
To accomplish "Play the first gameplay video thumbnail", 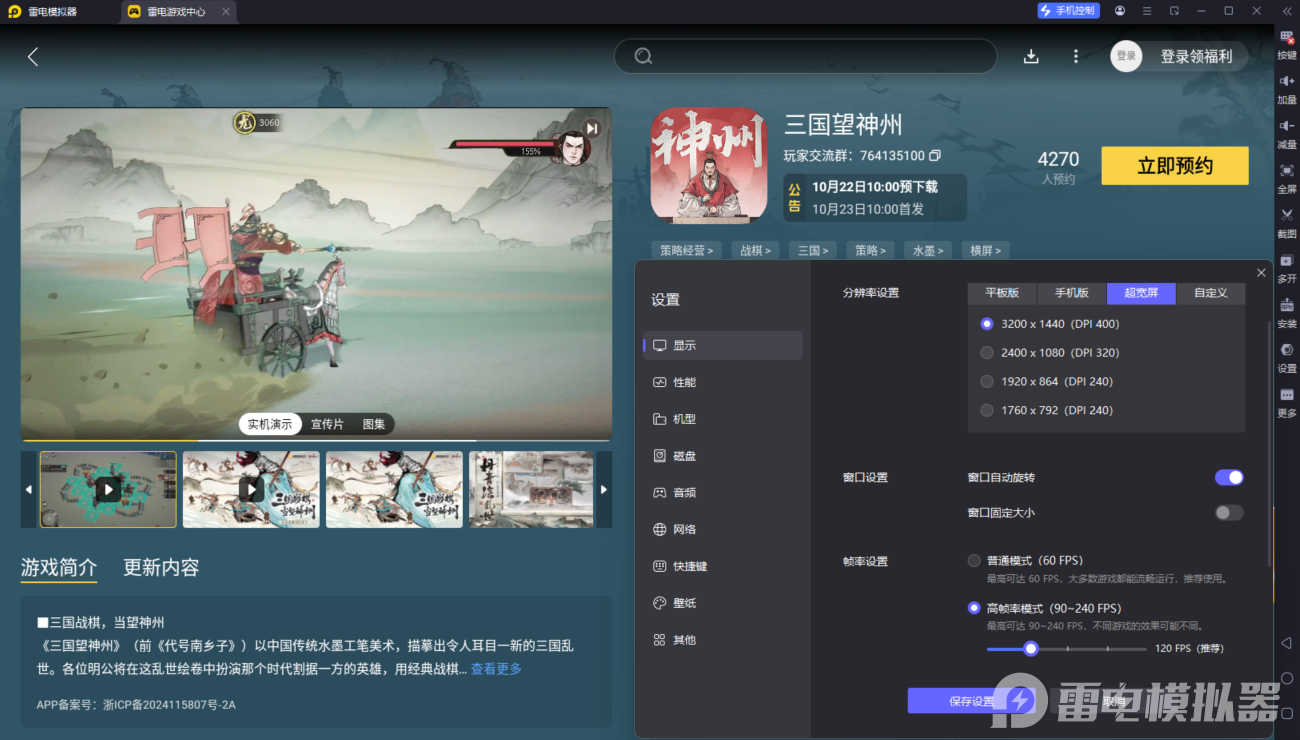I will (107, 489).
